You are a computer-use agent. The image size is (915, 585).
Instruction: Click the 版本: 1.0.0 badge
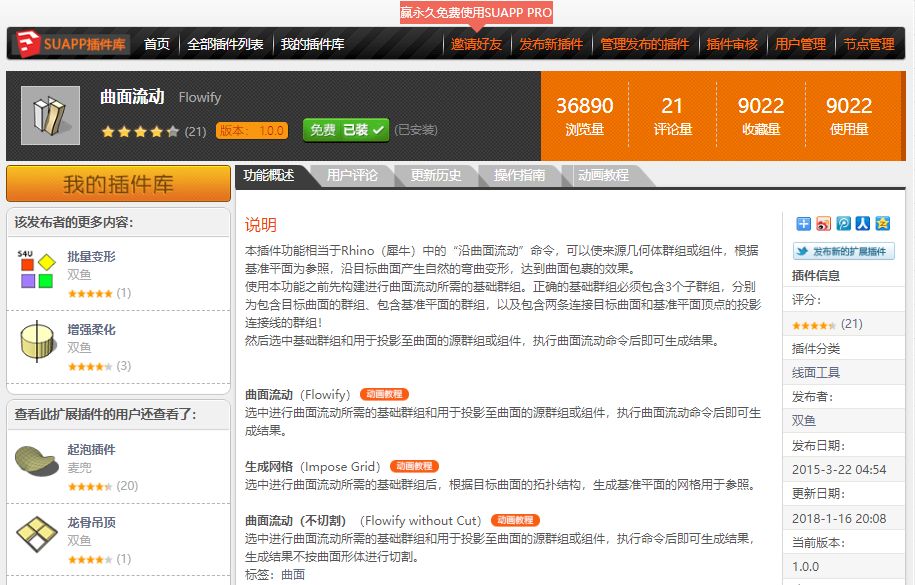[252, 131]
